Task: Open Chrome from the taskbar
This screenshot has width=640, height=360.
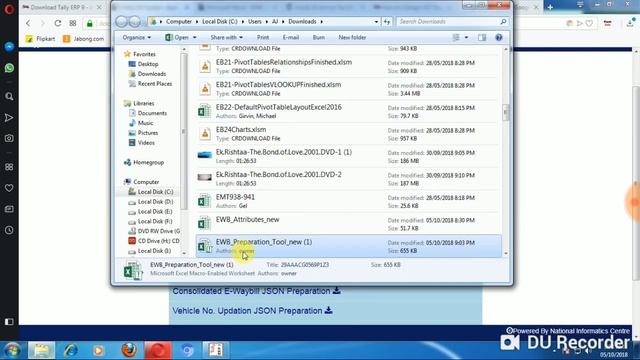Action: point(187,350)
